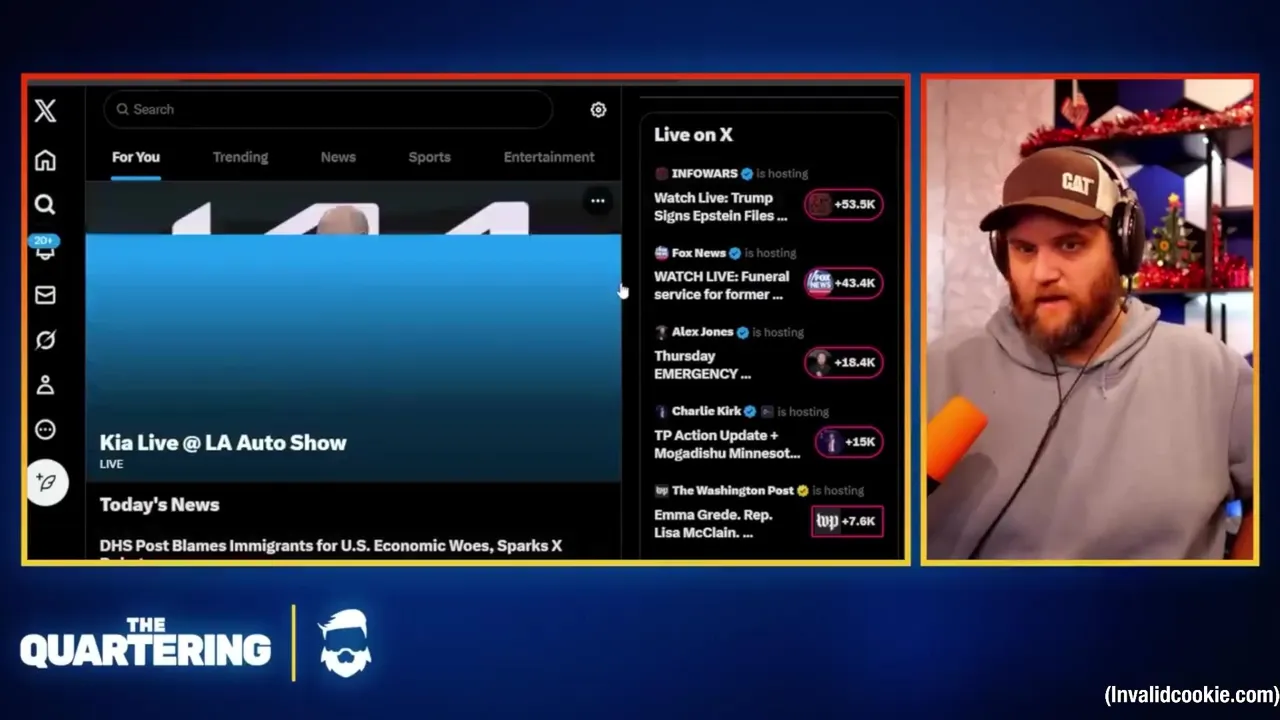Click the +43.4K listeners badge
The width and height of the screenshot is (1280, 720).
pos(844,283)
